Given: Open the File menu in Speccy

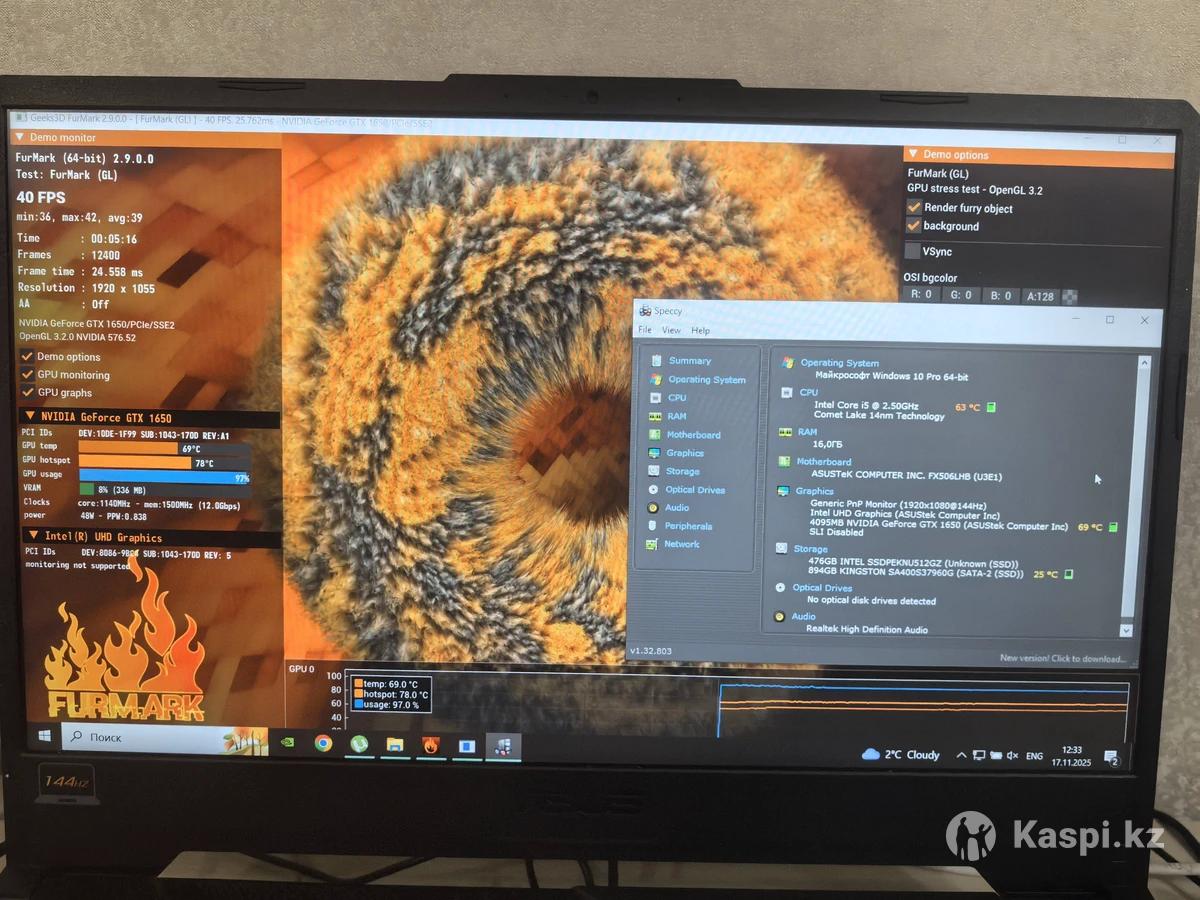Looking at the screenshot, I should pos(645,330).
